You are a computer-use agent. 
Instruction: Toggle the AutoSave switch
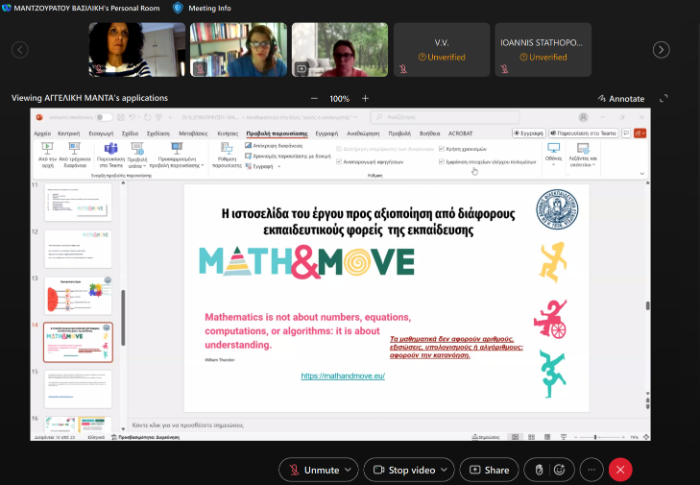click(104, 117)
